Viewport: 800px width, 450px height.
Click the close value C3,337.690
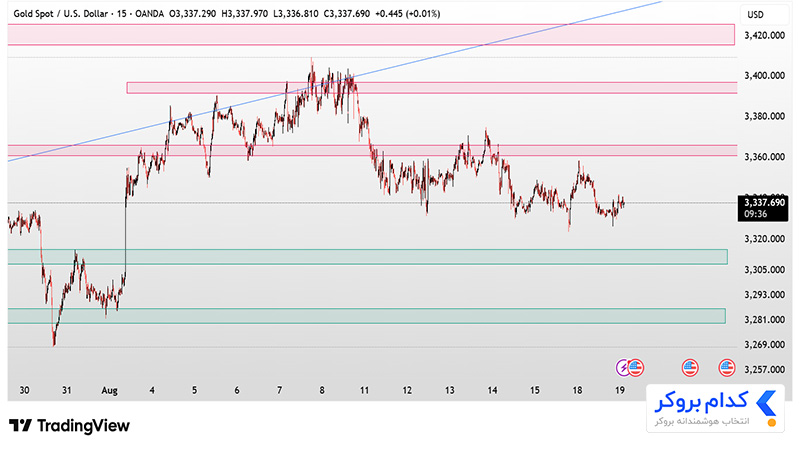pos(347,14)
